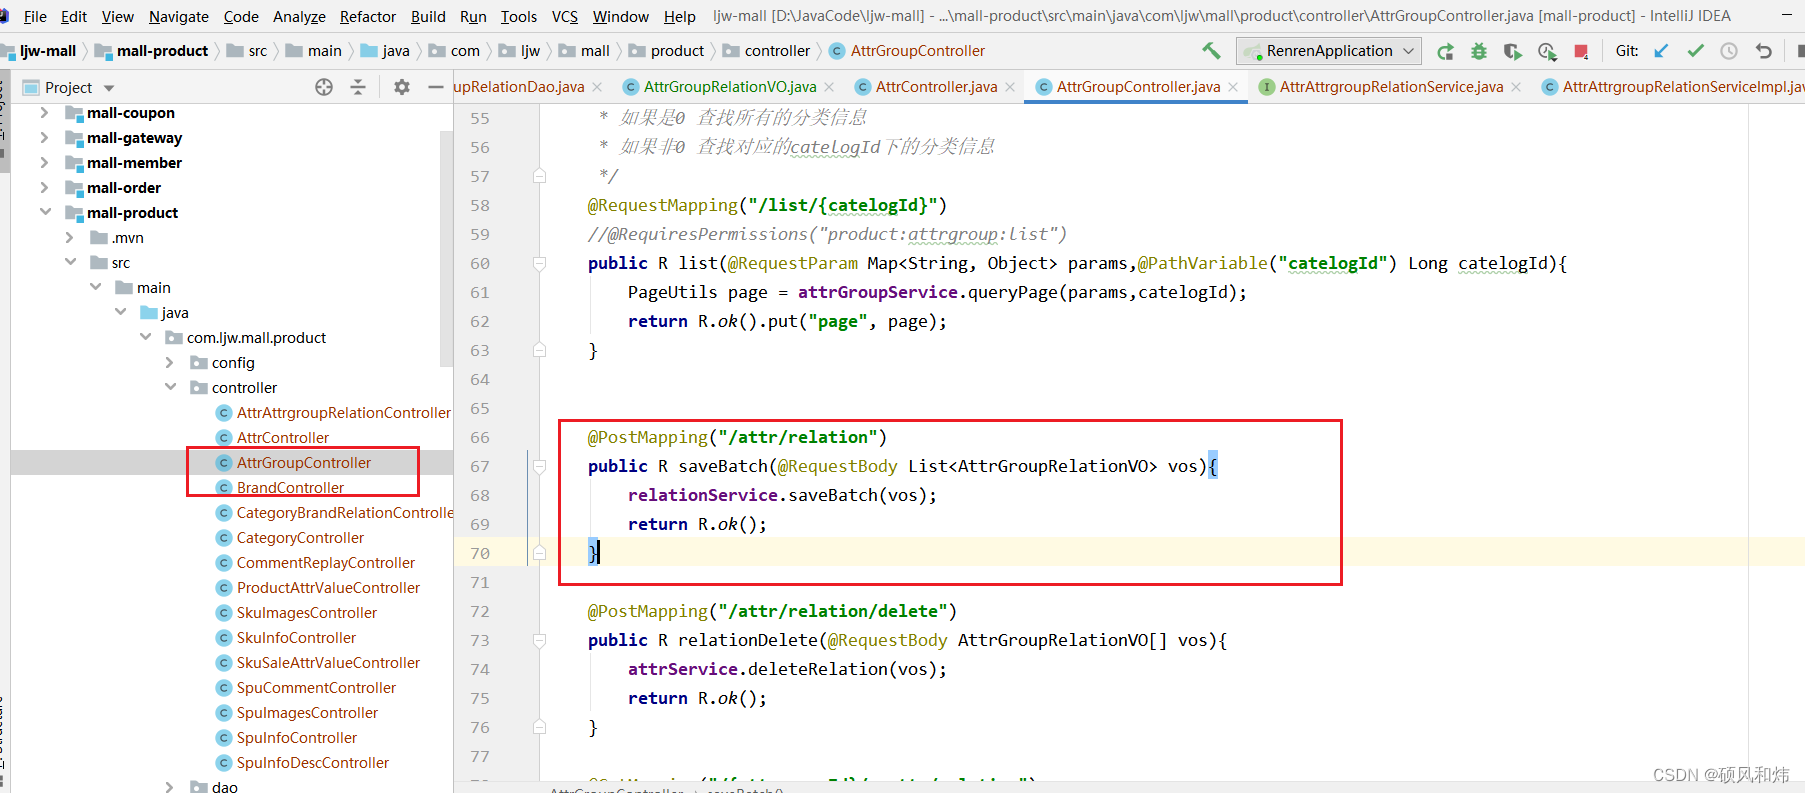Screen dimensions: 1805x793
Task: Open the RenrenApplication run configuration dropdown
Action: (x=1329, y=51)
